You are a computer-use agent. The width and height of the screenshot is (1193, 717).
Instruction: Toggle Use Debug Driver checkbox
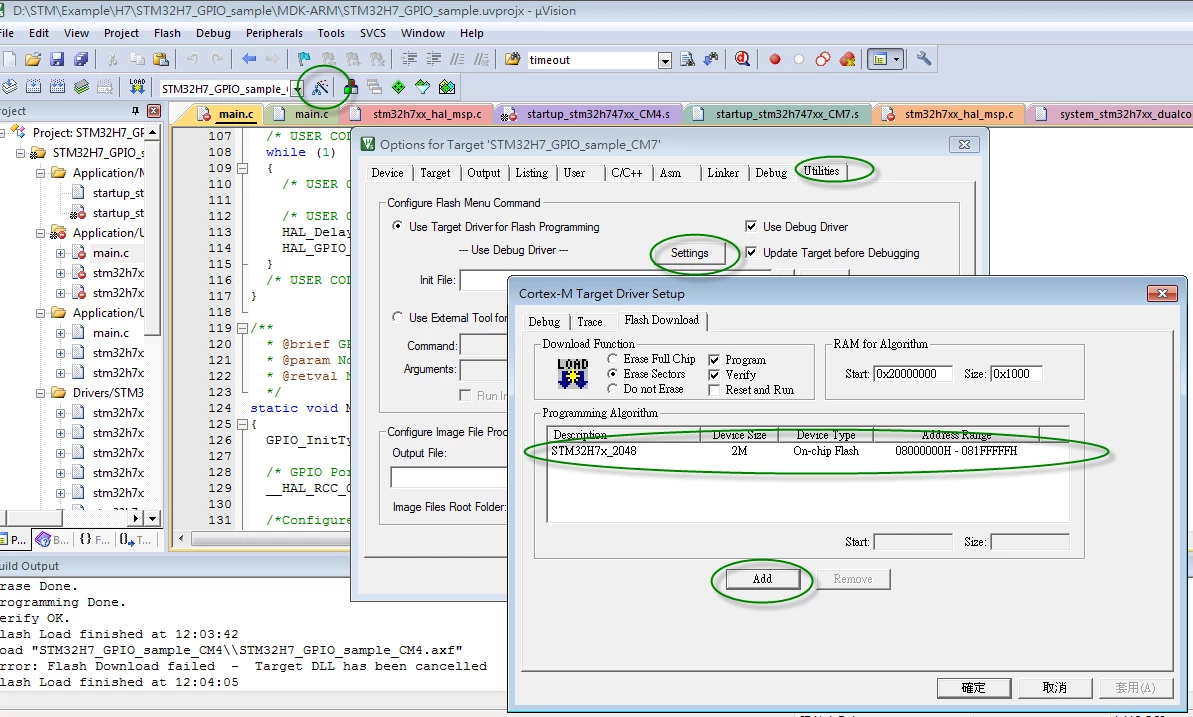pyautogui.click(x=751, y=227)
